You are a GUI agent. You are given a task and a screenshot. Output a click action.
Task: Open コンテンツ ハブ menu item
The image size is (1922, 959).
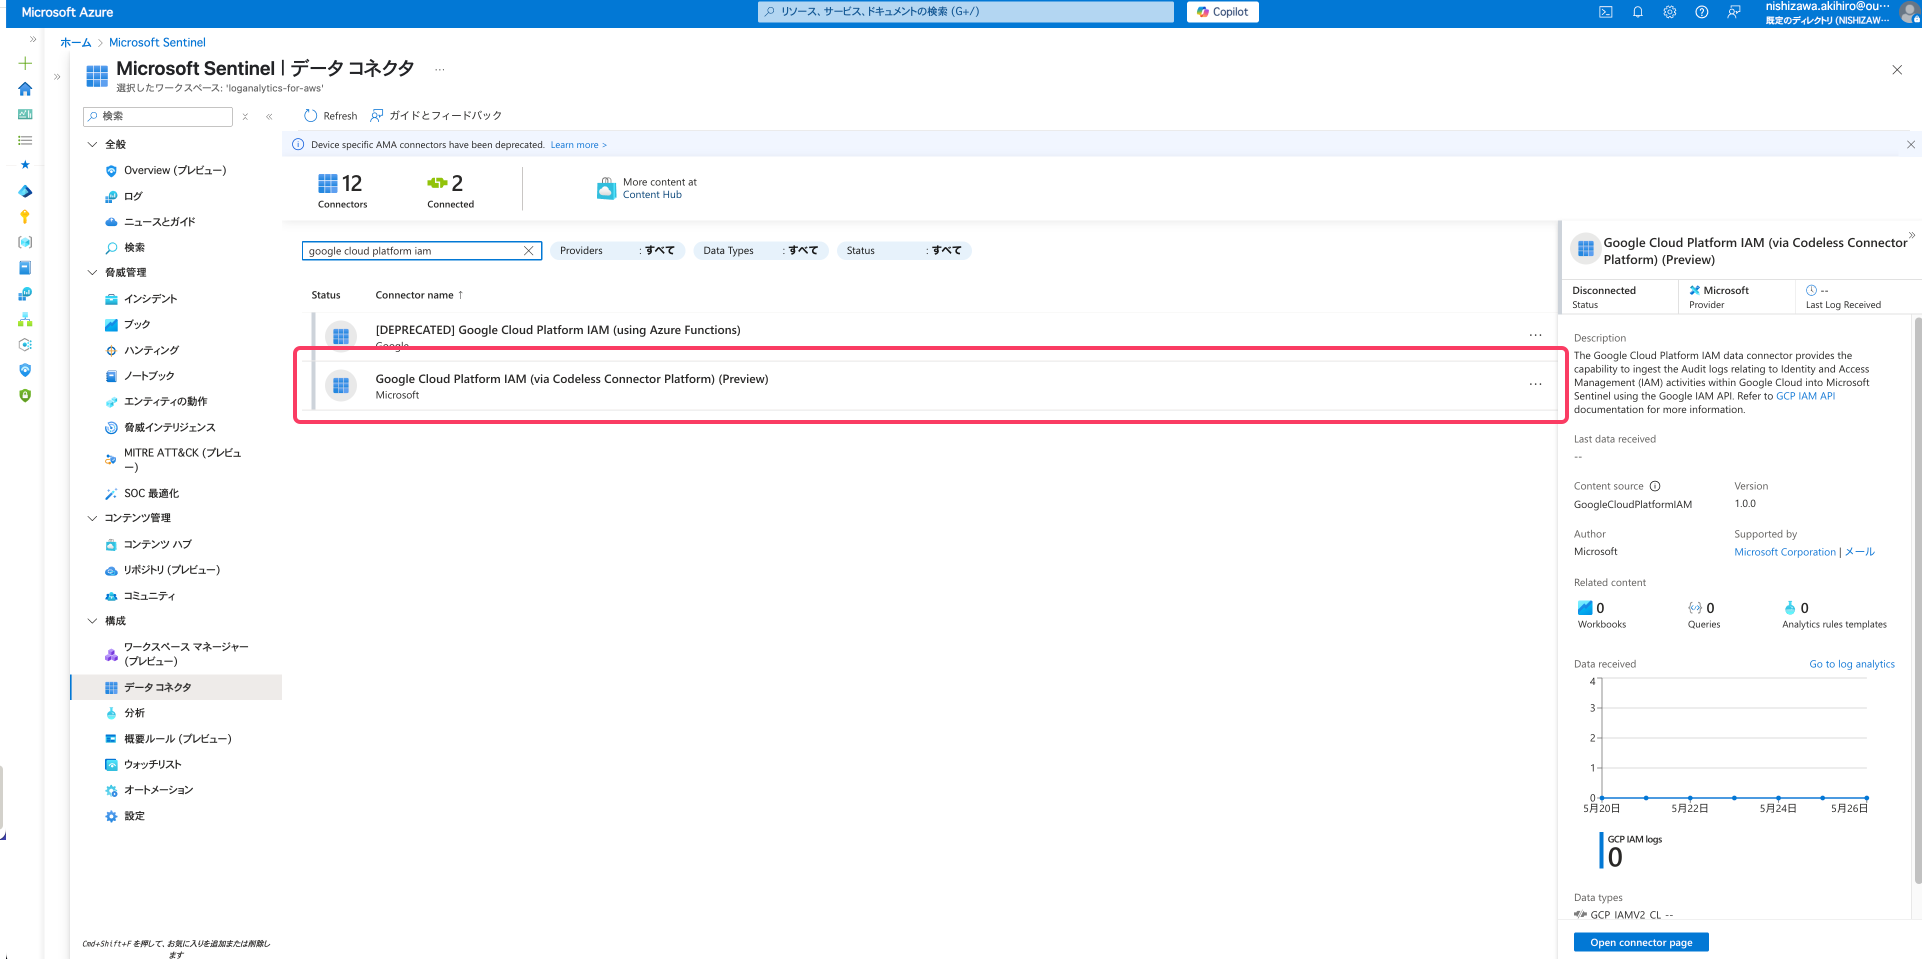point(157,545)
